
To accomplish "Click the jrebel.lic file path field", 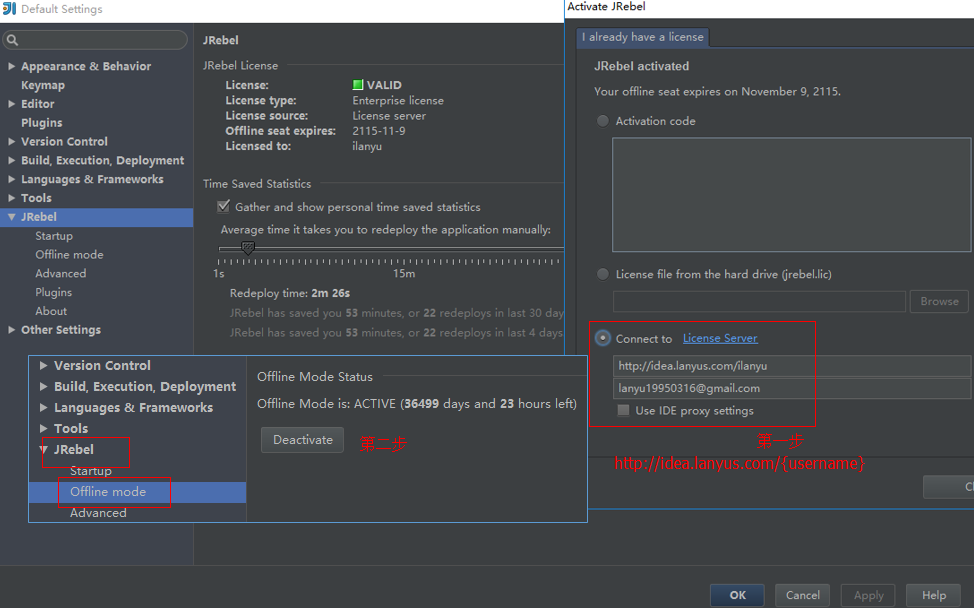I will 759,301.
